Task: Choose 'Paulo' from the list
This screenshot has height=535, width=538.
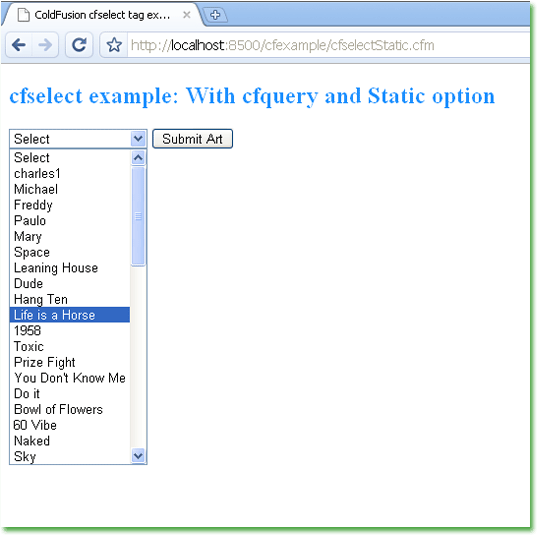Action: tap(70, 221)
